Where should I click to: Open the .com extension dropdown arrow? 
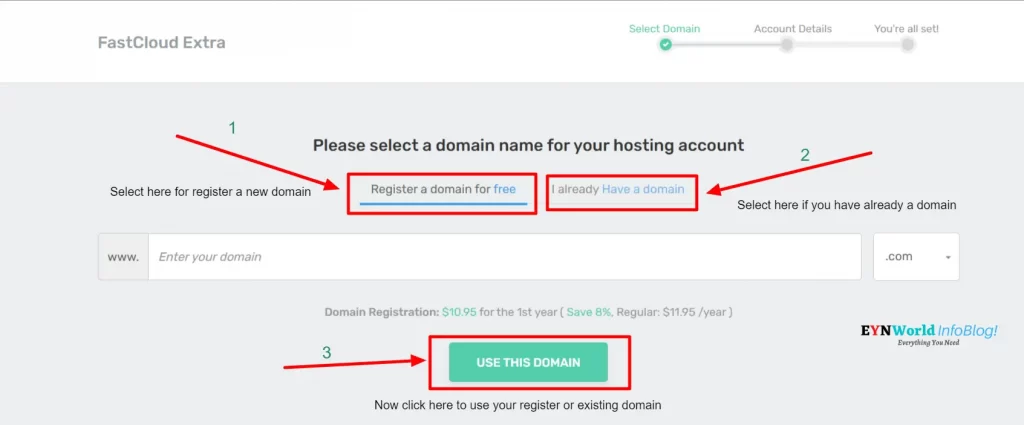coord(948,257)
